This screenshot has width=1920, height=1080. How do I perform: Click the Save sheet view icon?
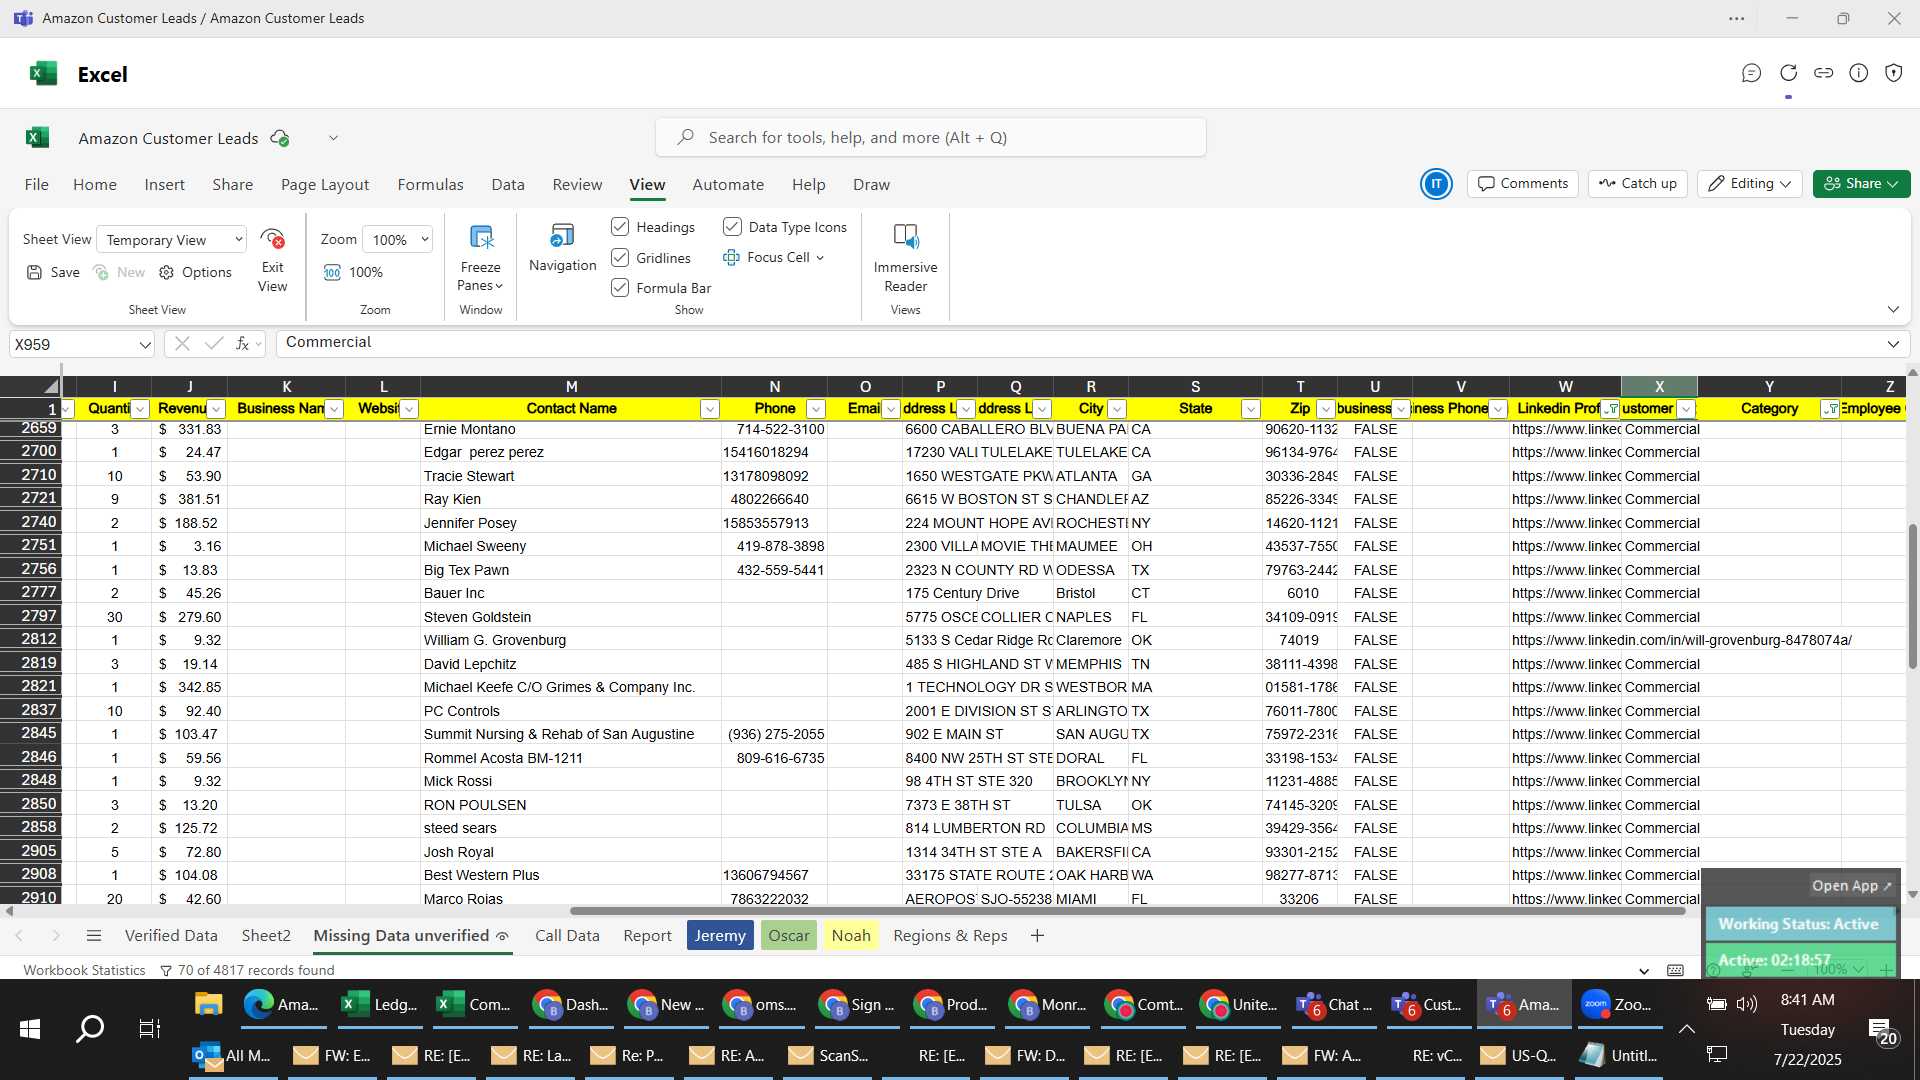point(35,272)
